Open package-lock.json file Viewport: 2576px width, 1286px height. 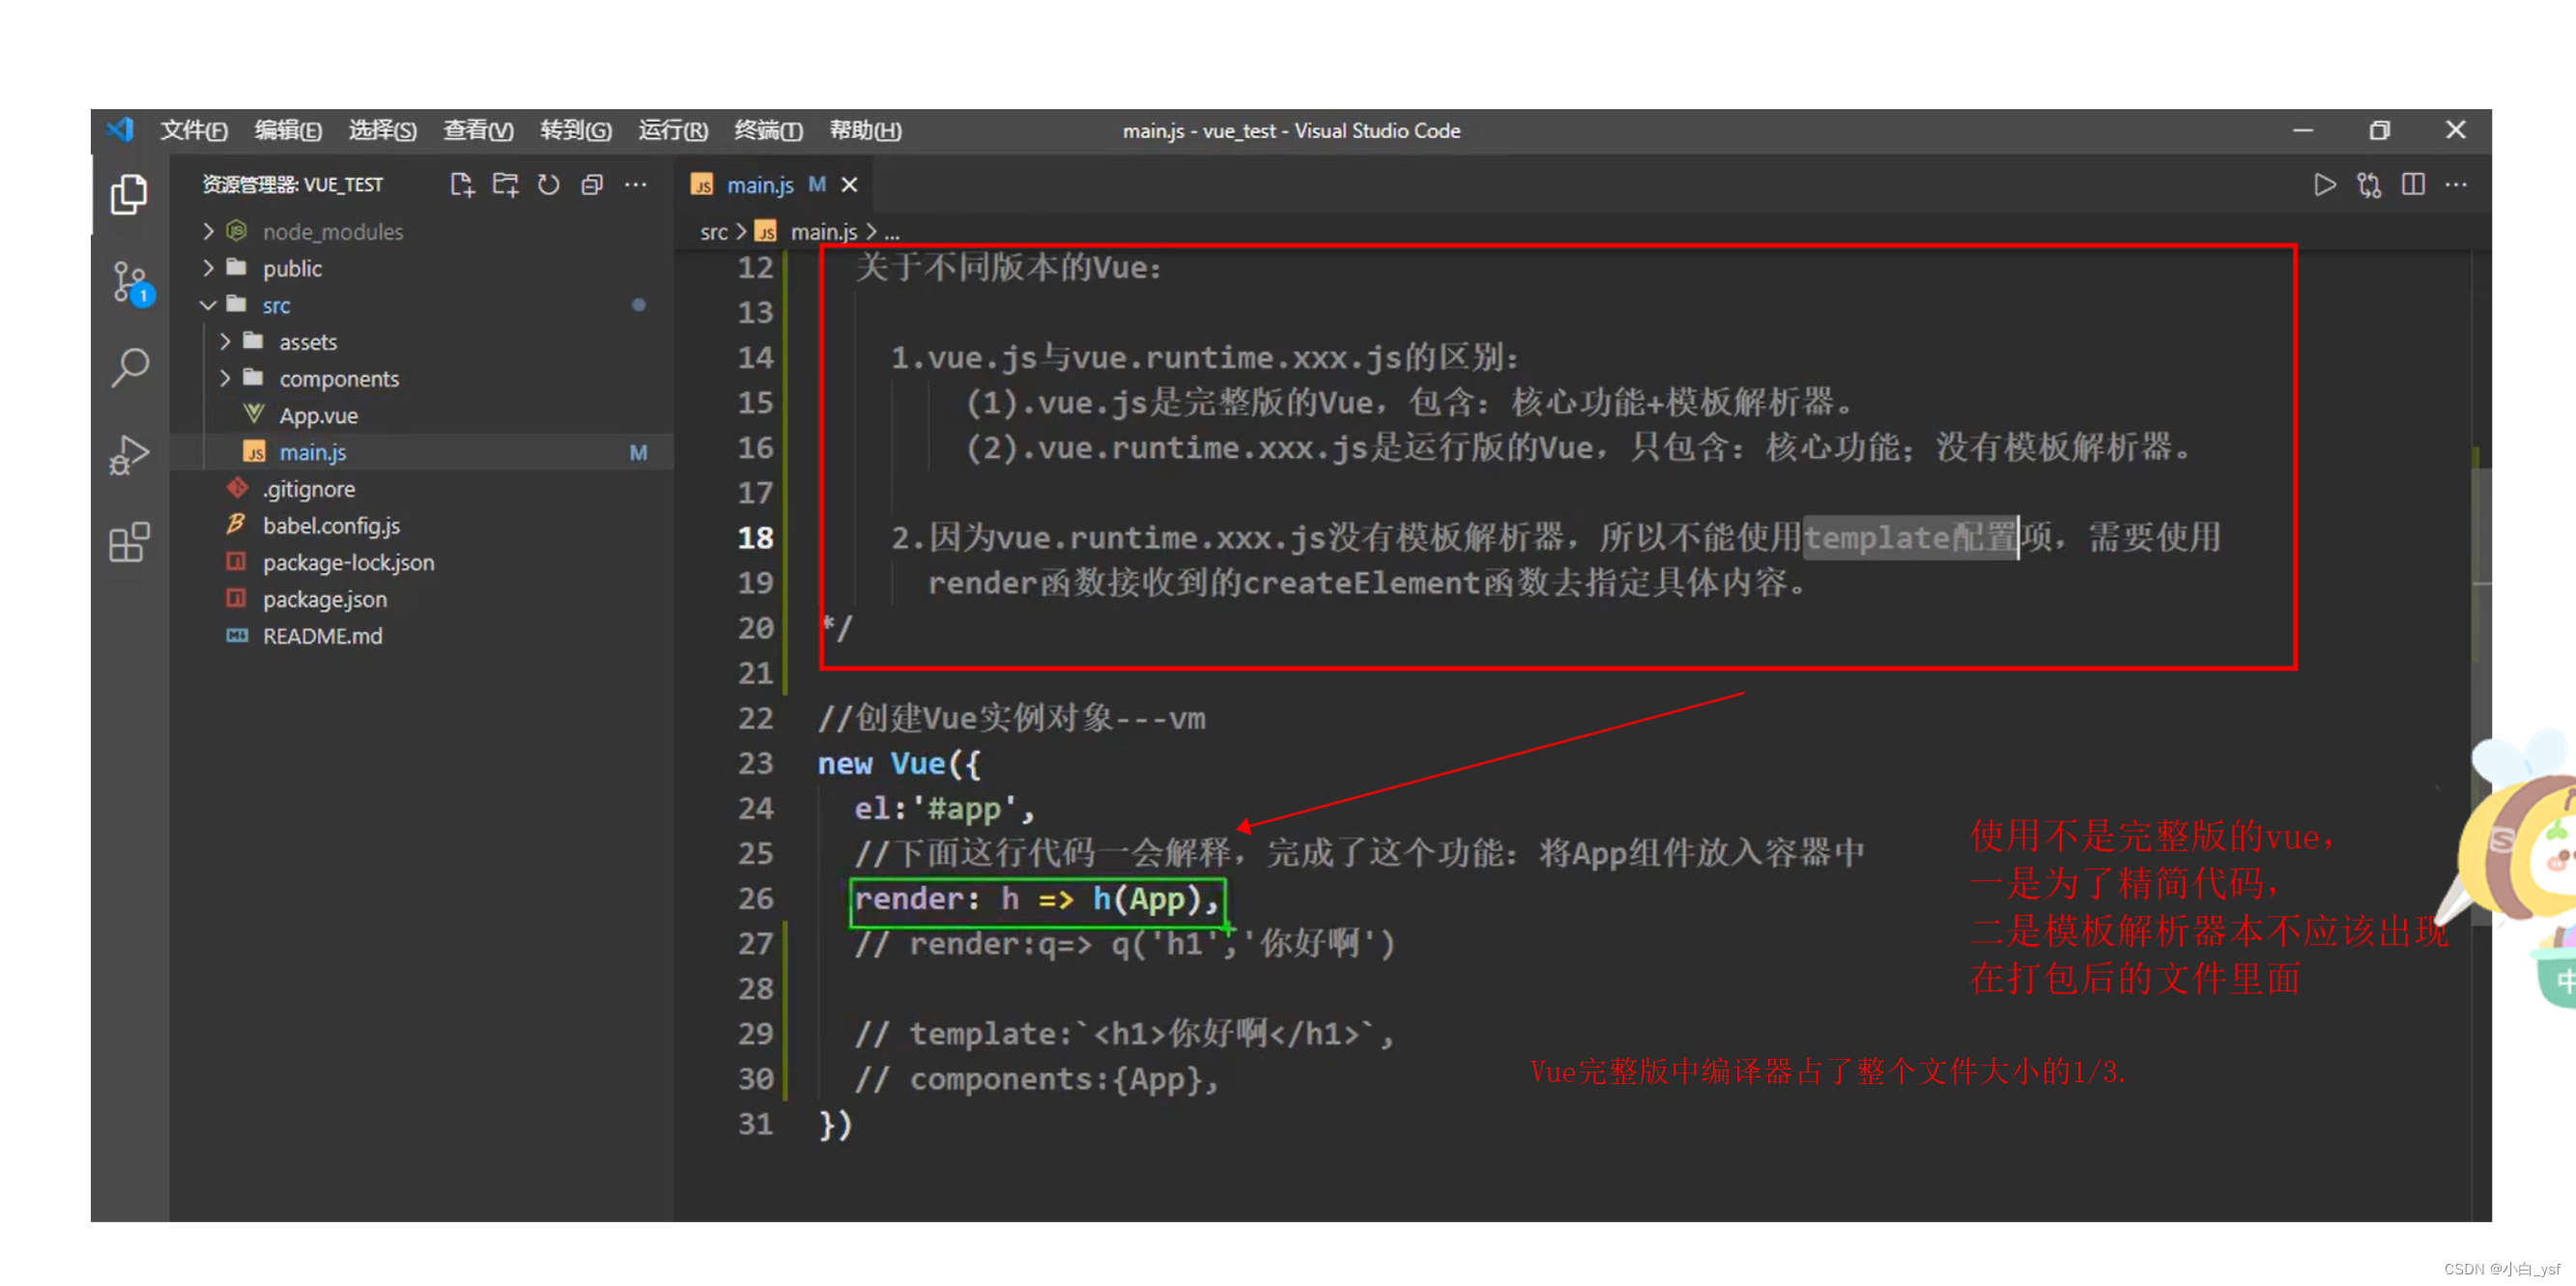click(348, 563)
